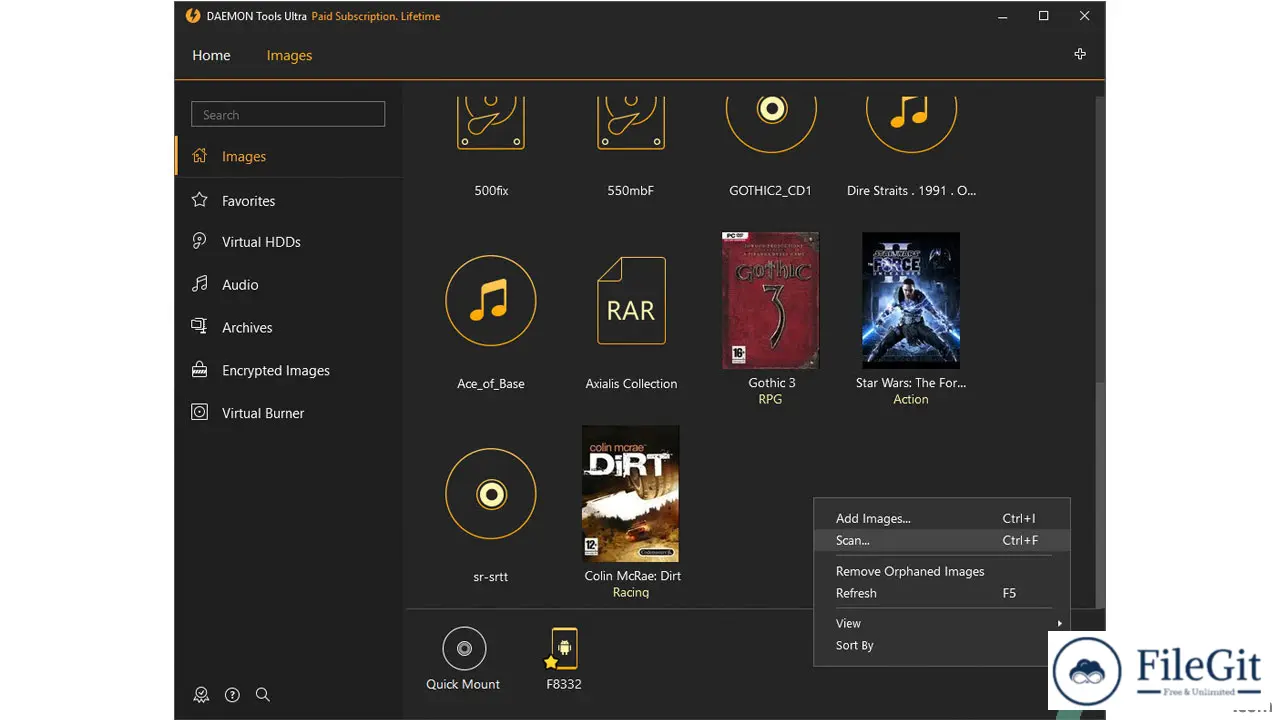Open the help question mark icon

[x=232, y=695]
